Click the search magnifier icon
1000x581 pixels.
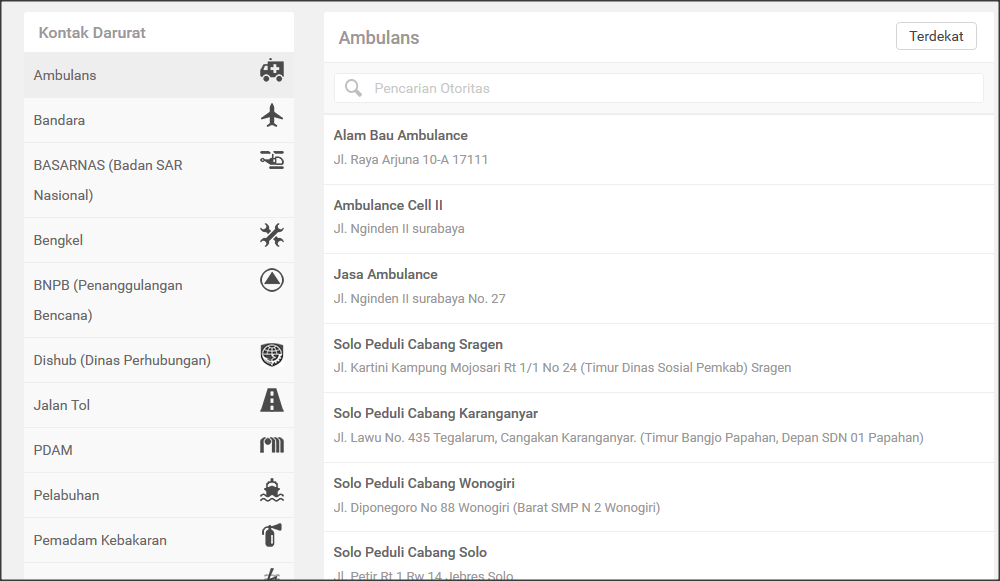point(352,88)
